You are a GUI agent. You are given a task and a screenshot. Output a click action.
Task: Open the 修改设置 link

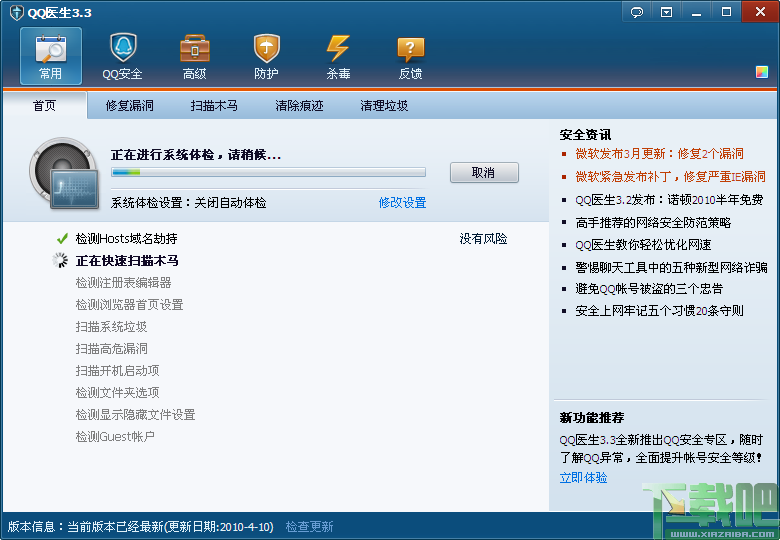click(x=402, y=202)
